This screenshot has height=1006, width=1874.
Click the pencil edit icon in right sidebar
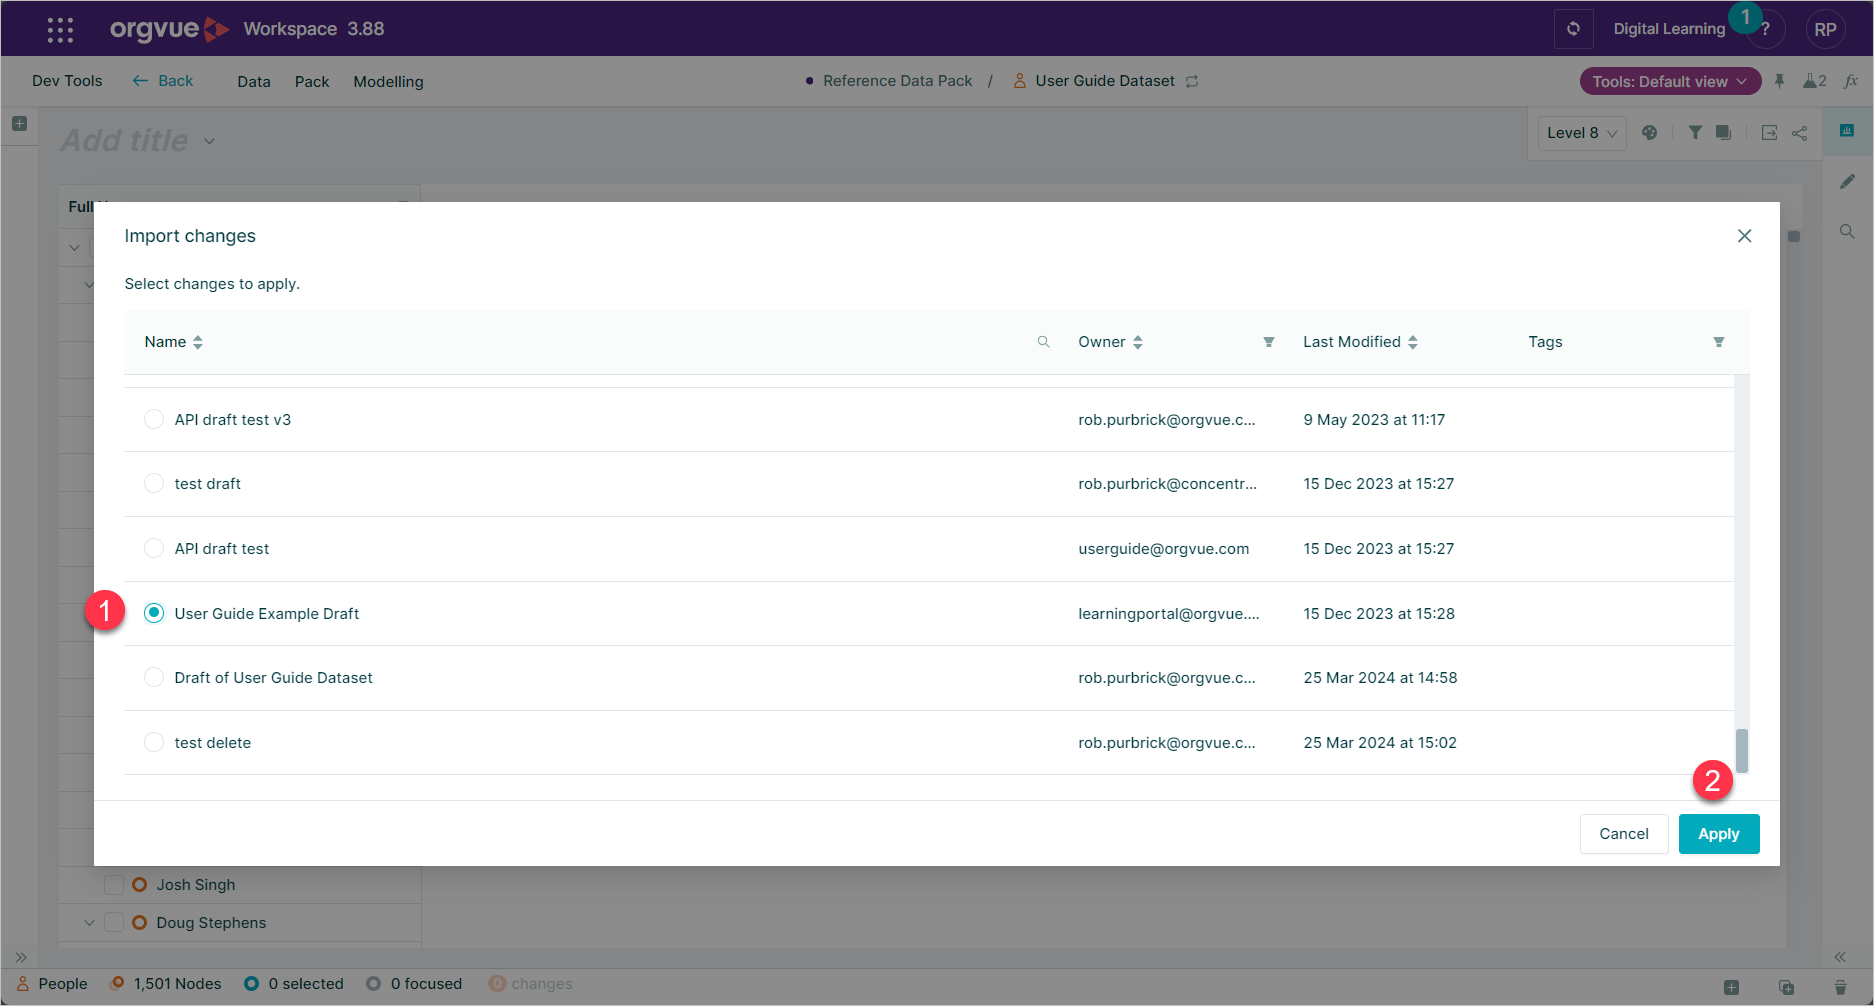(x=1847, y=181)
